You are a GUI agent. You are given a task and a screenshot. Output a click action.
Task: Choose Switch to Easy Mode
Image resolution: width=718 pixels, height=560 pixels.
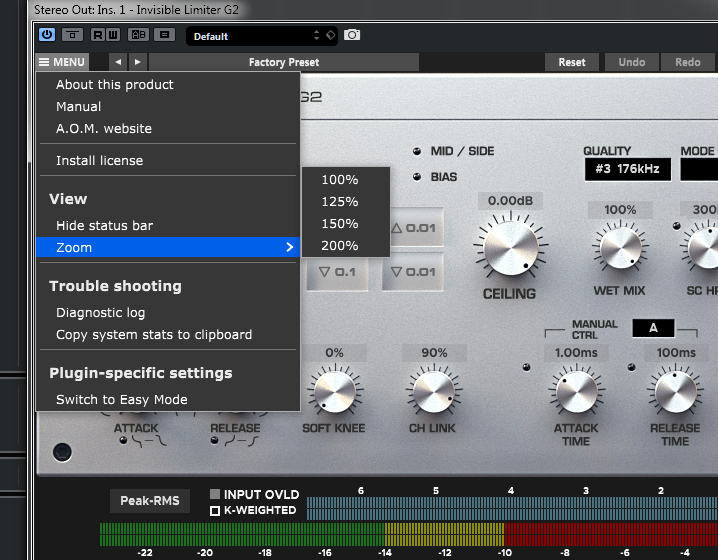[x=168, y=400]
